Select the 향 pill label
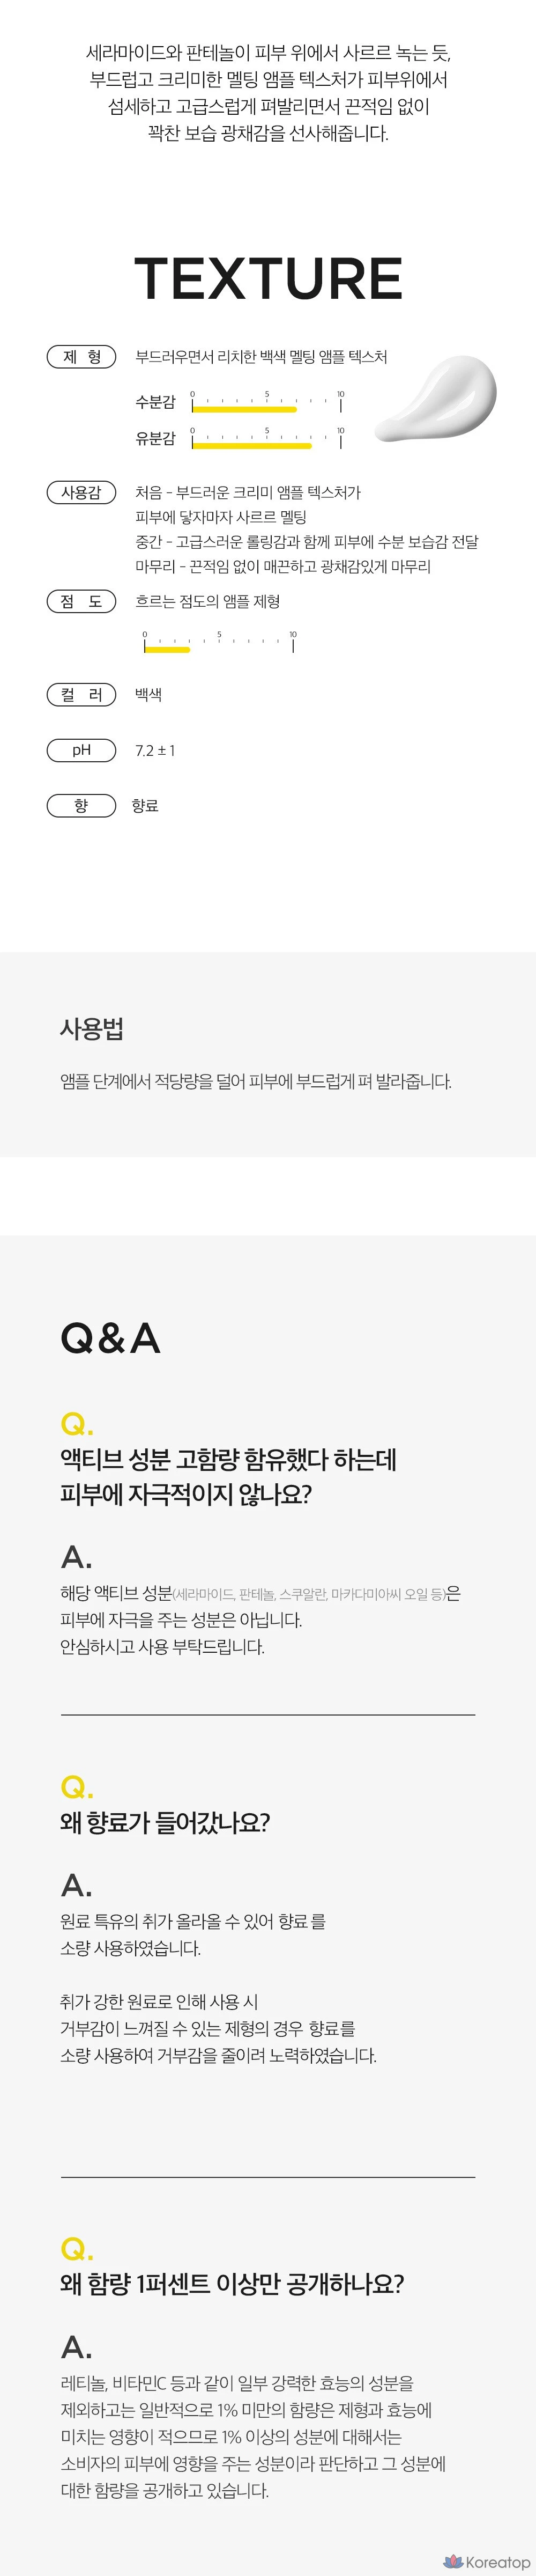 pos(82,805)
